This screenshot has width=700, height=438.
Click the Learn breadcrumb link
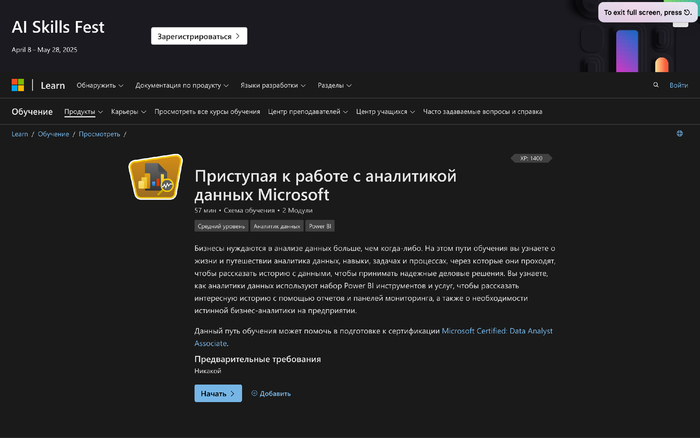(x=20, y=134)
